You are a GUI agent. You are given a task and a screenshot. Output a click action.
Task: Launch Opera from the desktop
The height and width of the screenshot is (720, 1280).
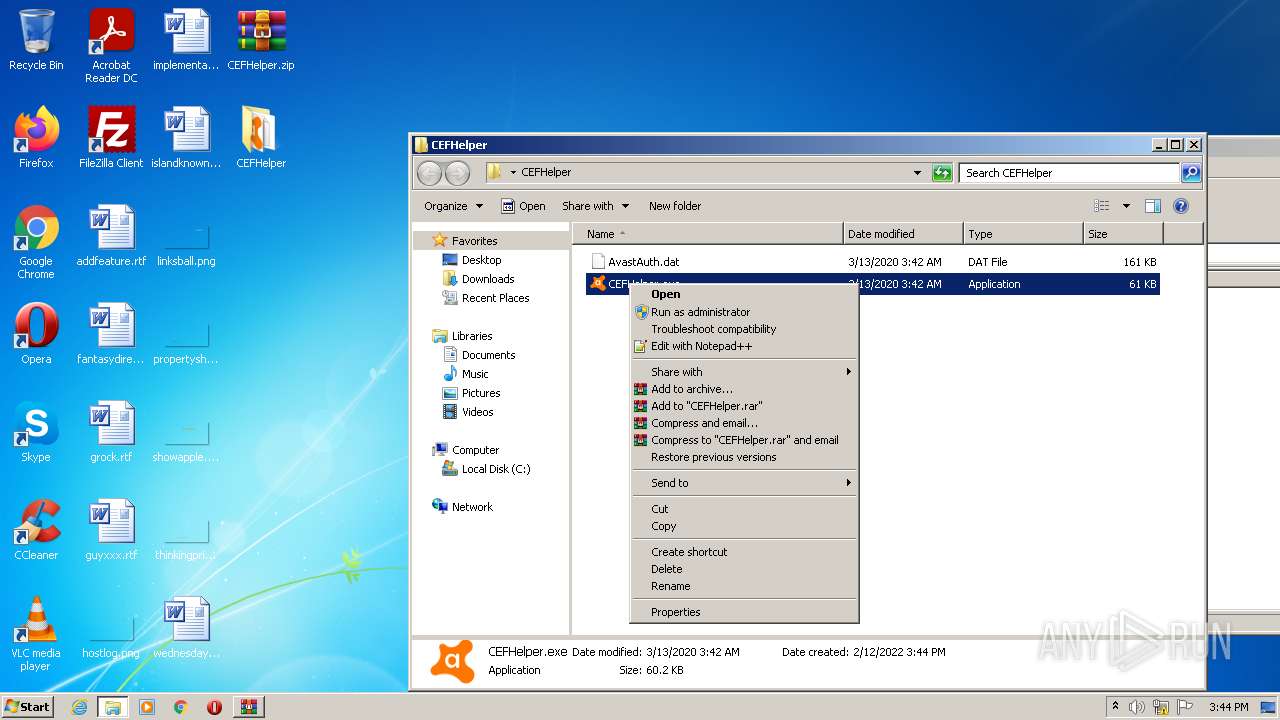click(x=36, y=334)
